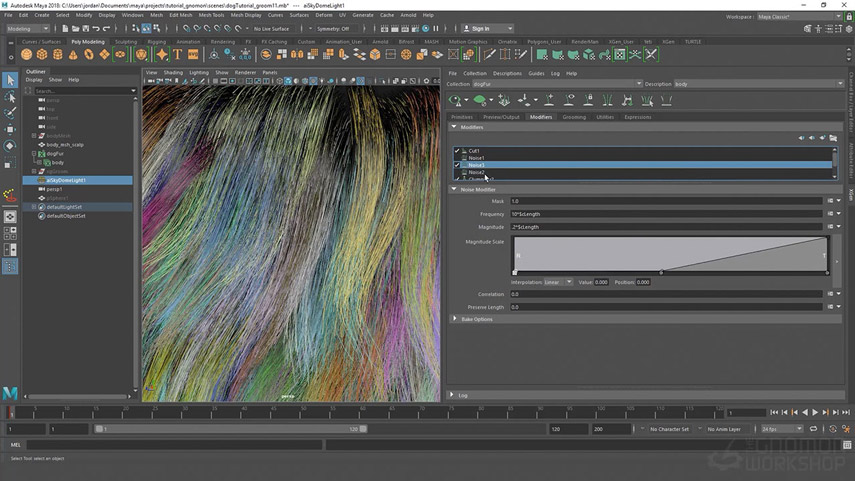
Task: Create a polygon cylinder from shelf
Action: pyautogui.click(x=57, y=55)
